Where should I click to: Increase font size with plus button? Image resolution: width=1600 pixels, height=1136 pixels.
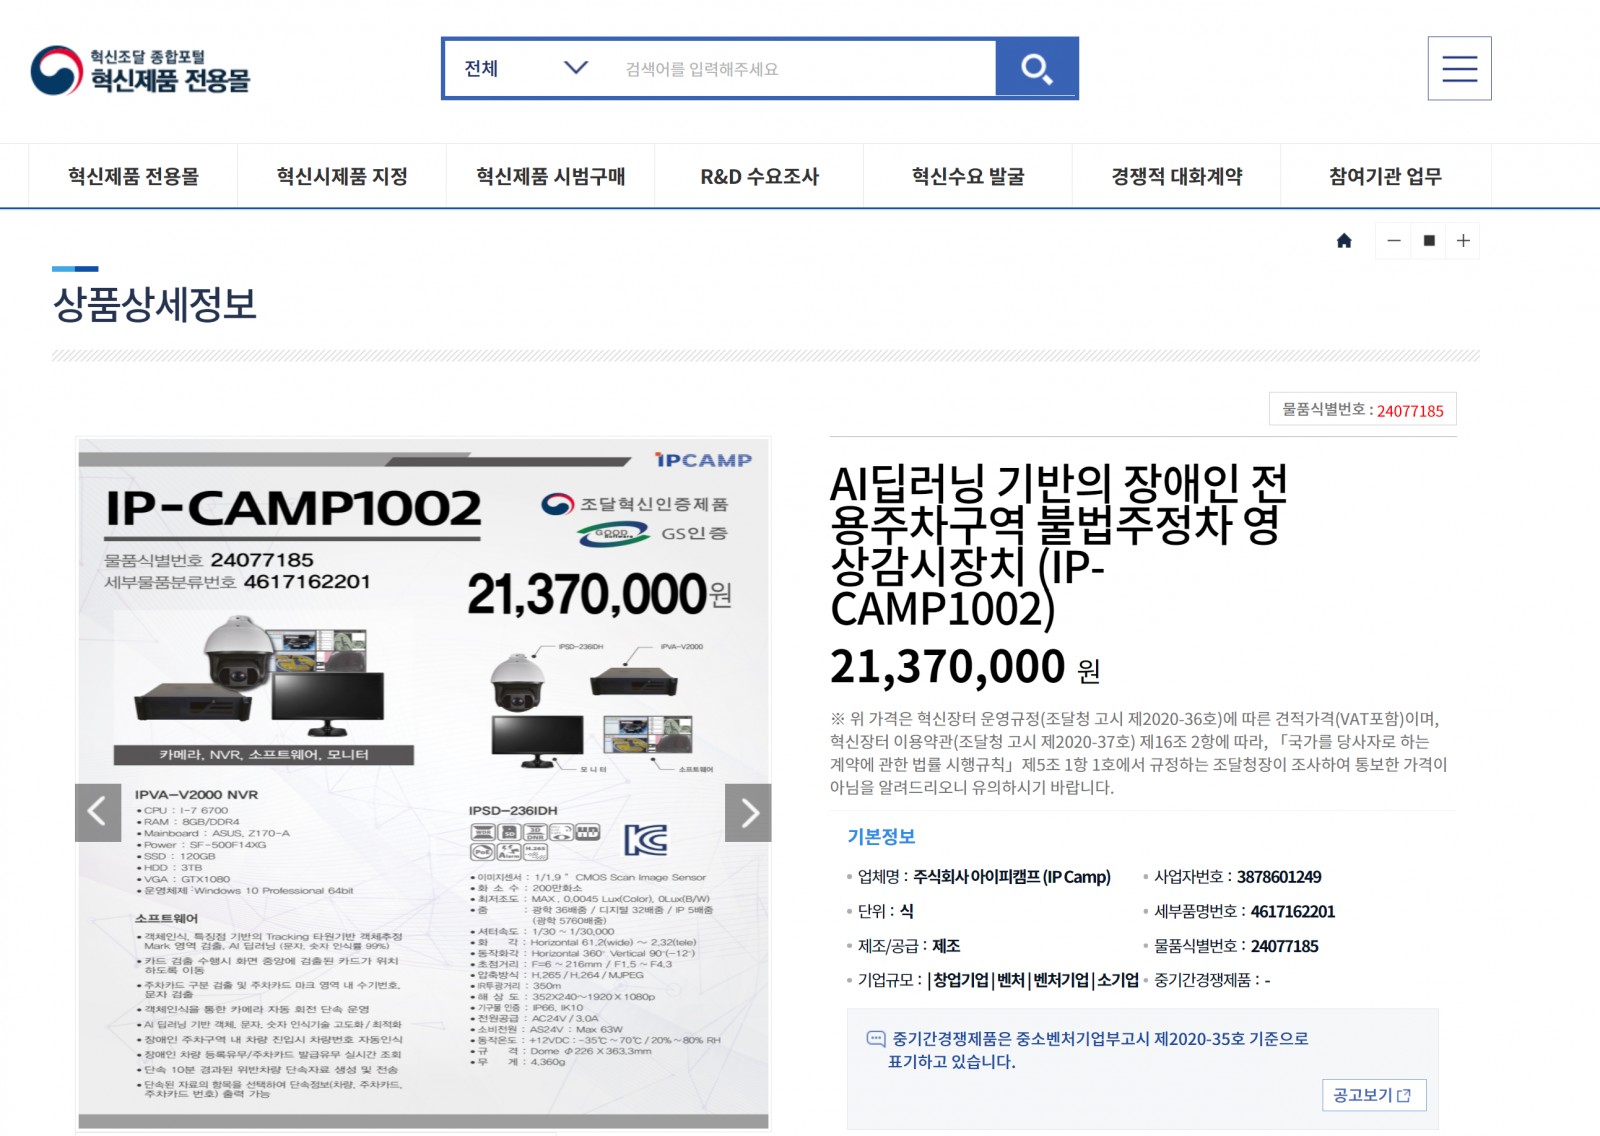(1463, 241)
